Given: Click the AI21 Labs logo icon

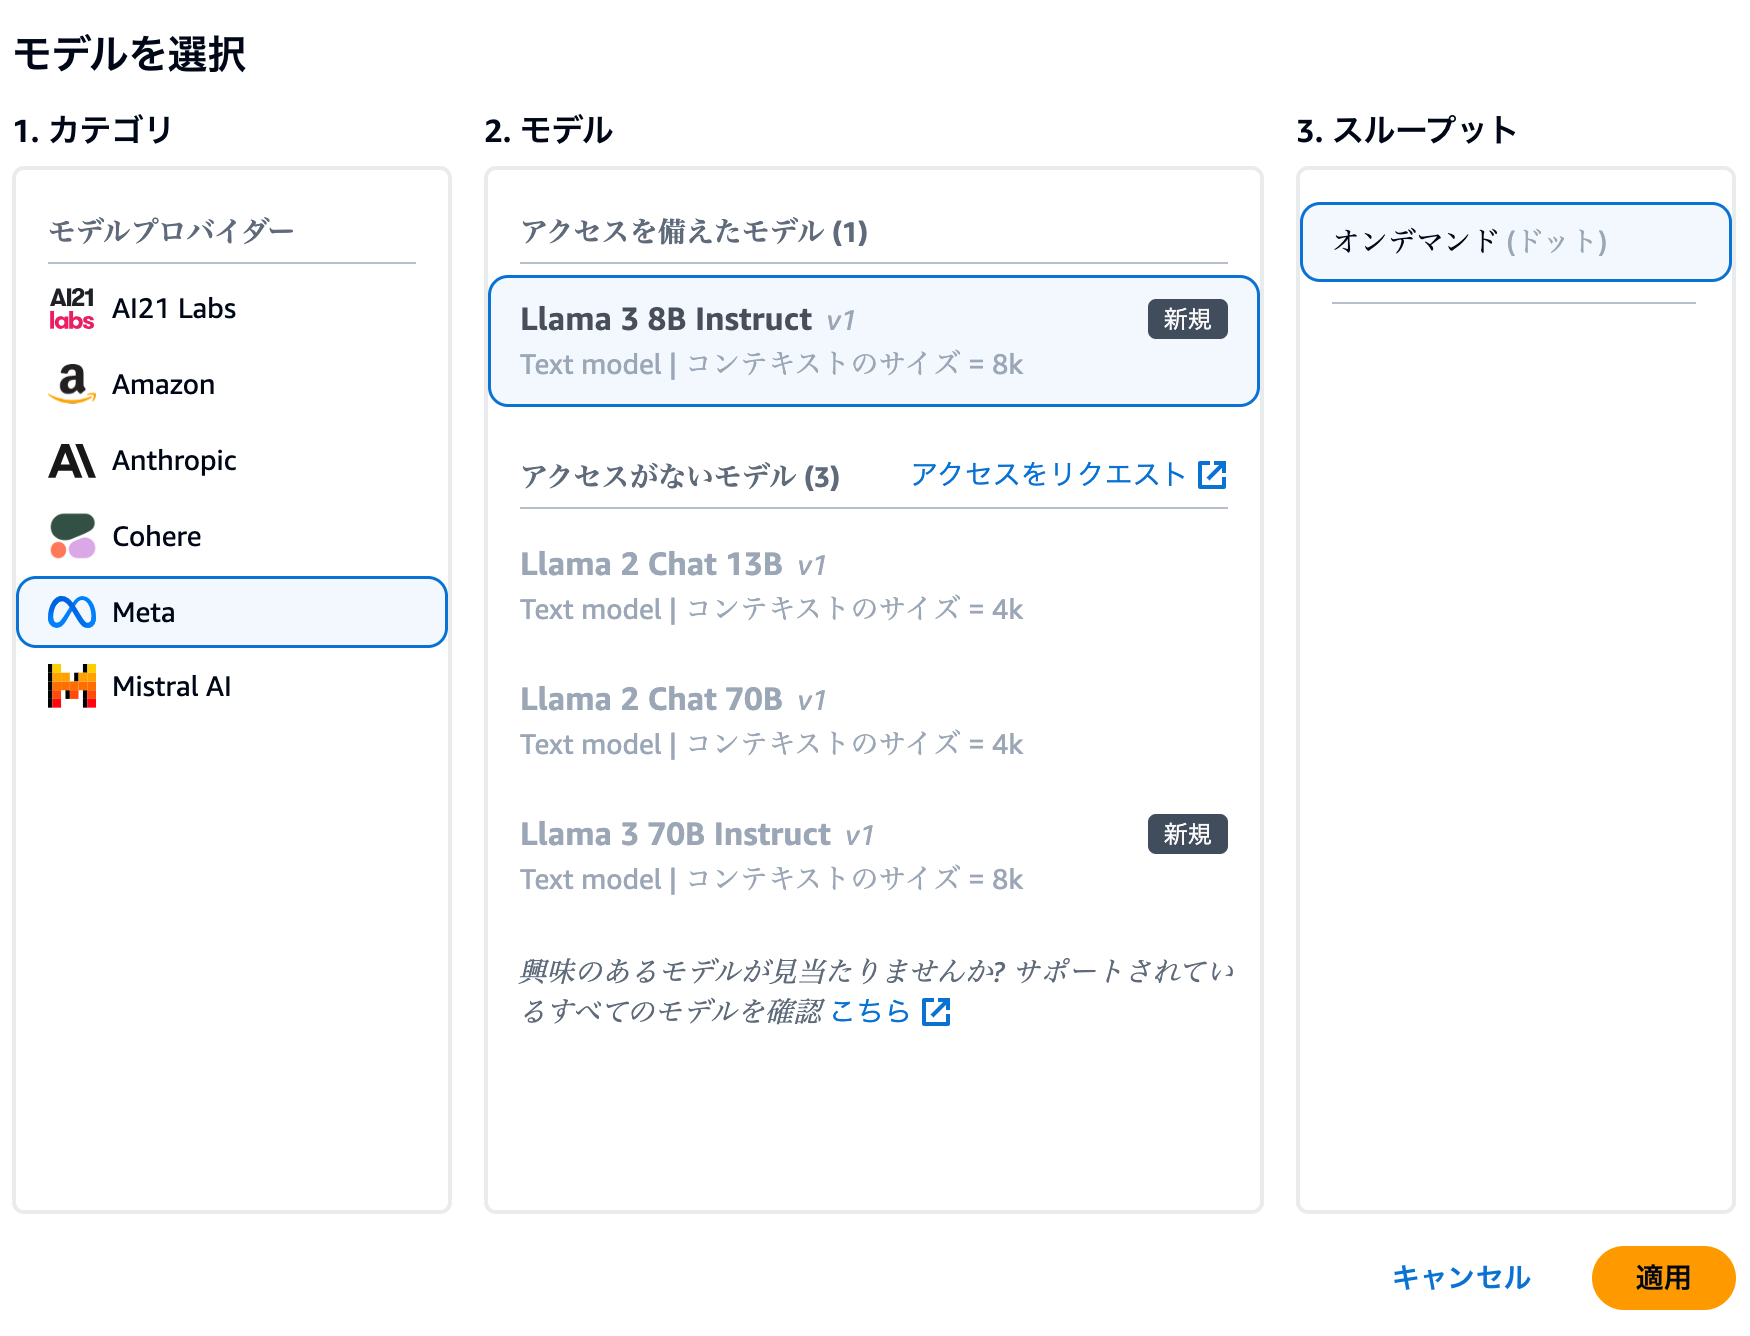Looking at the screenshot, I should click(72, 308).
